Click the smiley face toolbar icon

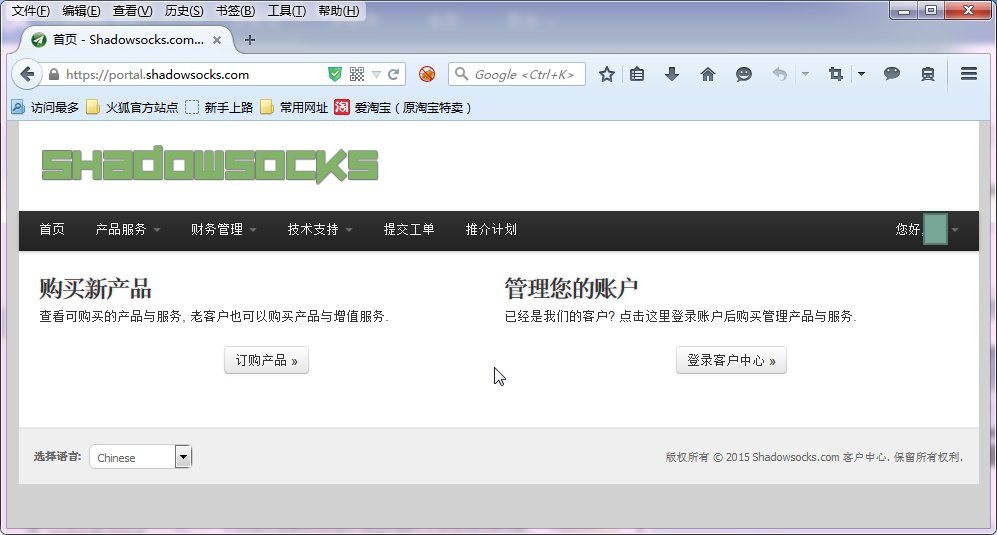(743, 74)
